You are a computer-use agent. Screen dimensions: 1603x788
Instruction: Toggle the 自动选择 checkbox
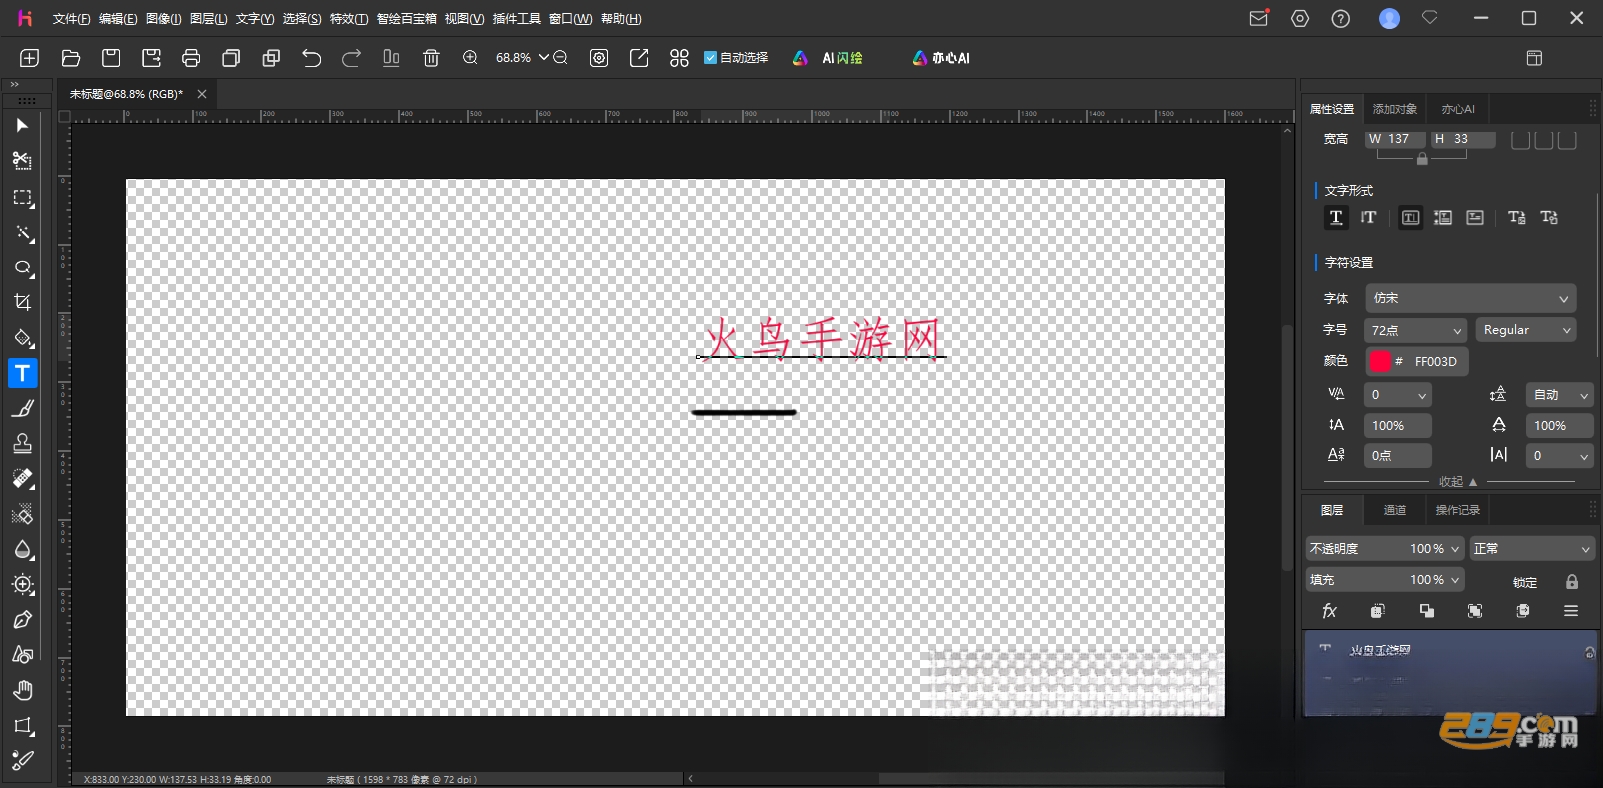tap(711, 58)
